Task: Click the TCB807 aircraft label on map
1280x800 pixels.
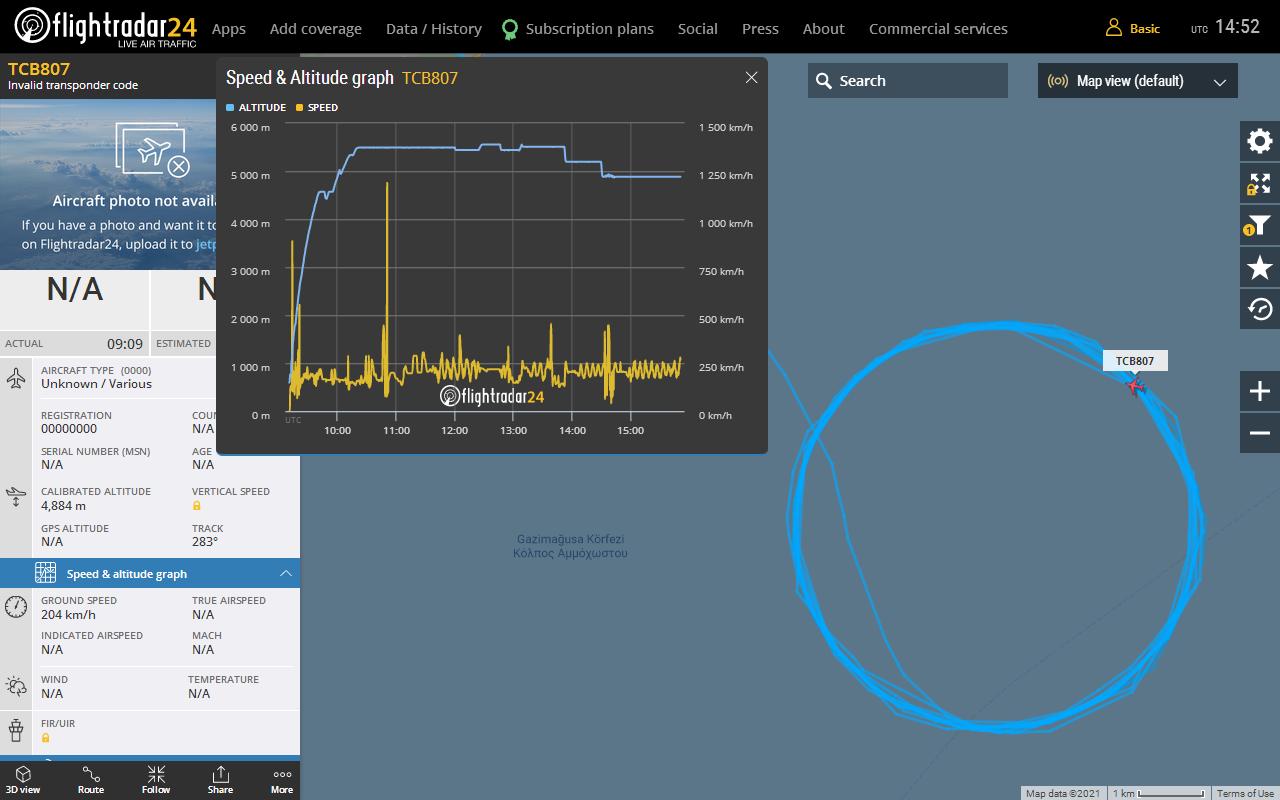Action: point(1134,361)
